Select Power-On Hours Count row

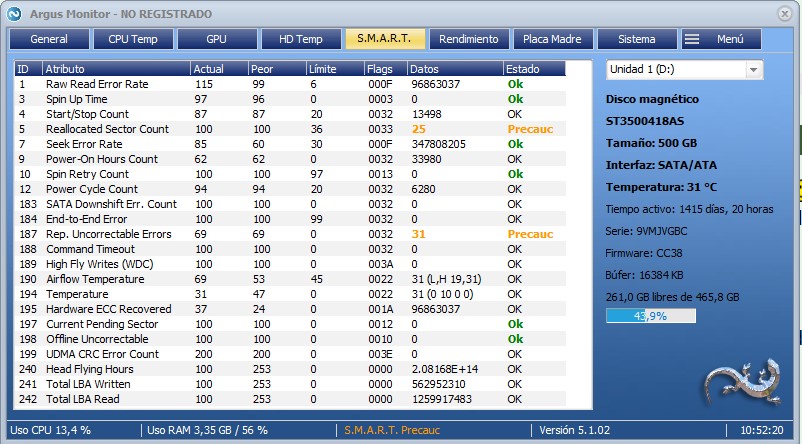click(290, 159)
